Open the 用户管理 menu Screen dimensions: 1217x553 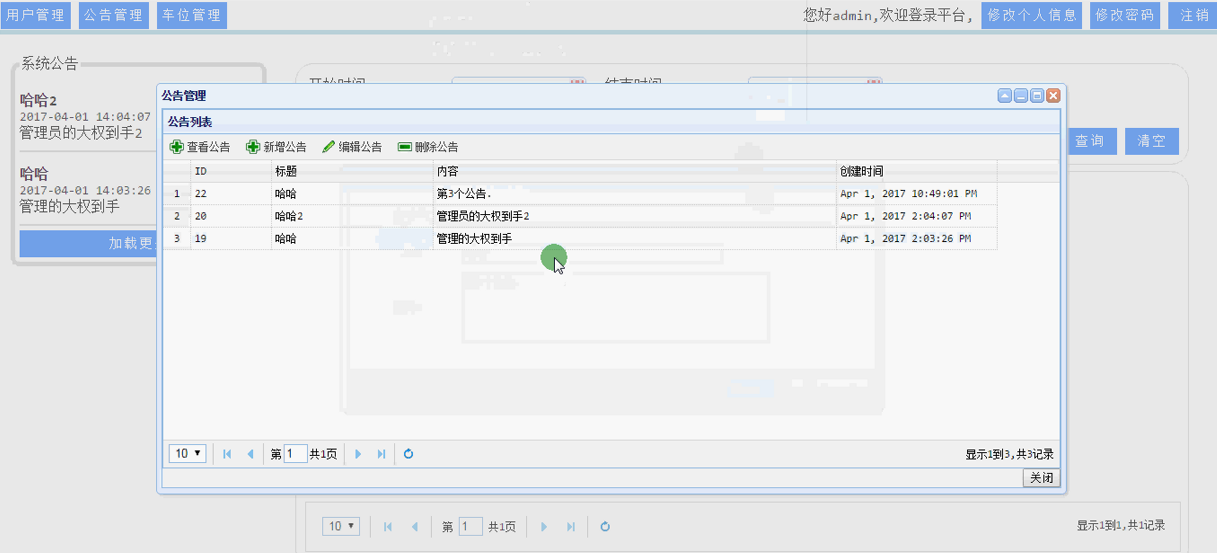click(x=35, y=15)
